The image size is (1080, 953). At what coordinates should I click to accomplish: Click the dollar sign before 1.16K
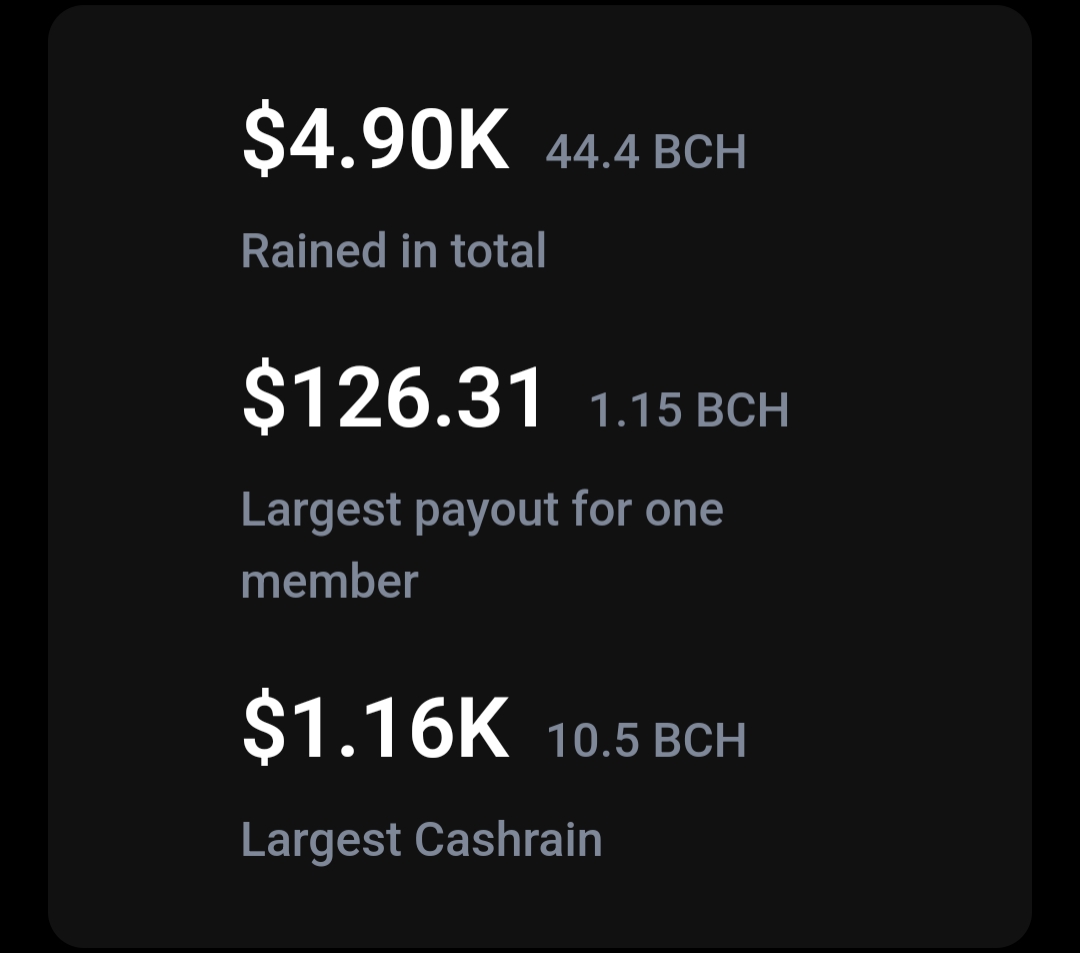point(264,728)
